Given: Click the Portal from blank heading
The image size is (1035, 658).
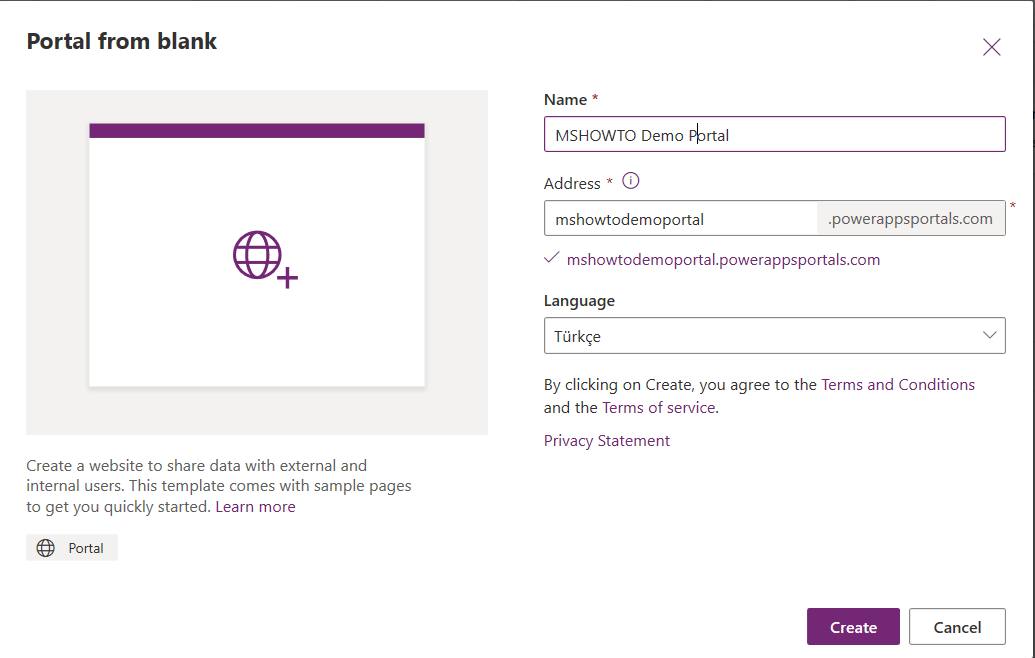Looking at the screenshot, I should click(x=121, y=42).
